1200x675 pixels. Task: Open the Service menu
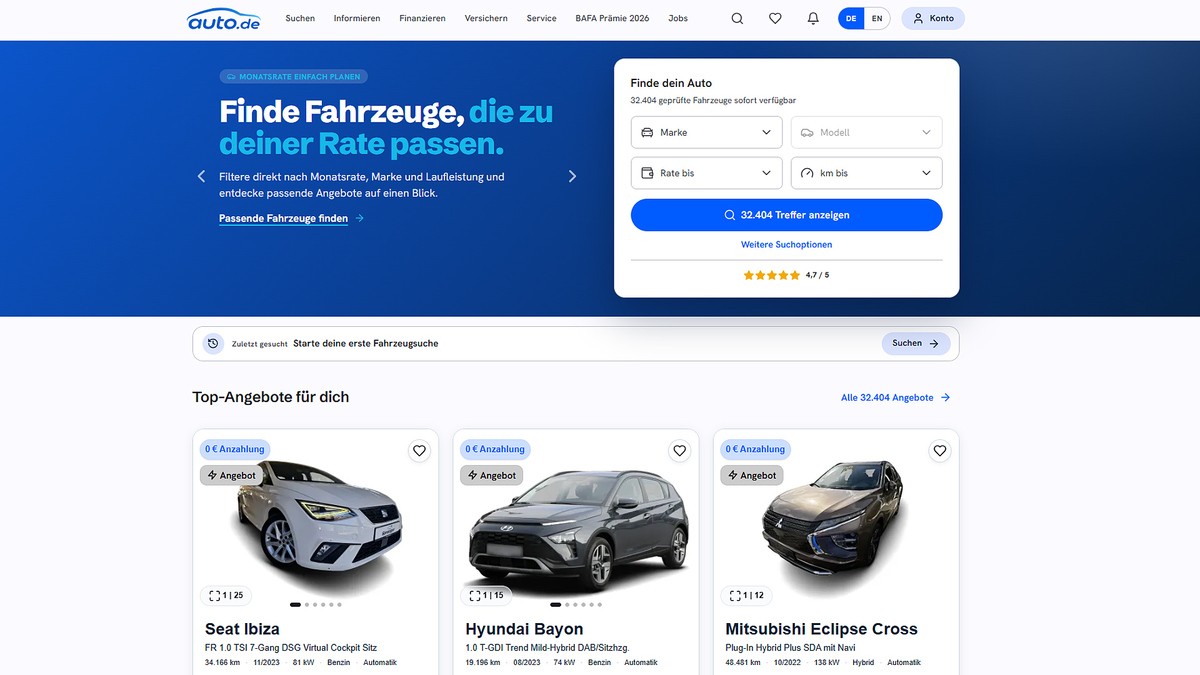(x=542, y=18)
